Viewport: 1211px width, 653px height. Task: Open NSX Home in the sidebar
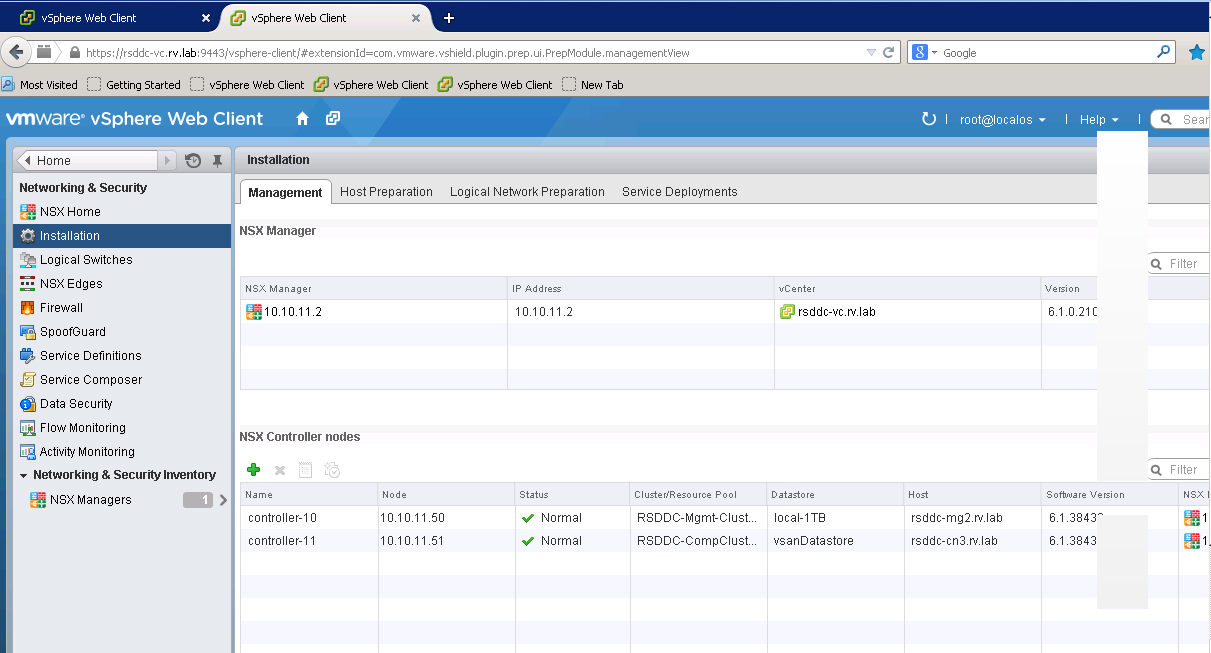(70, 212)
